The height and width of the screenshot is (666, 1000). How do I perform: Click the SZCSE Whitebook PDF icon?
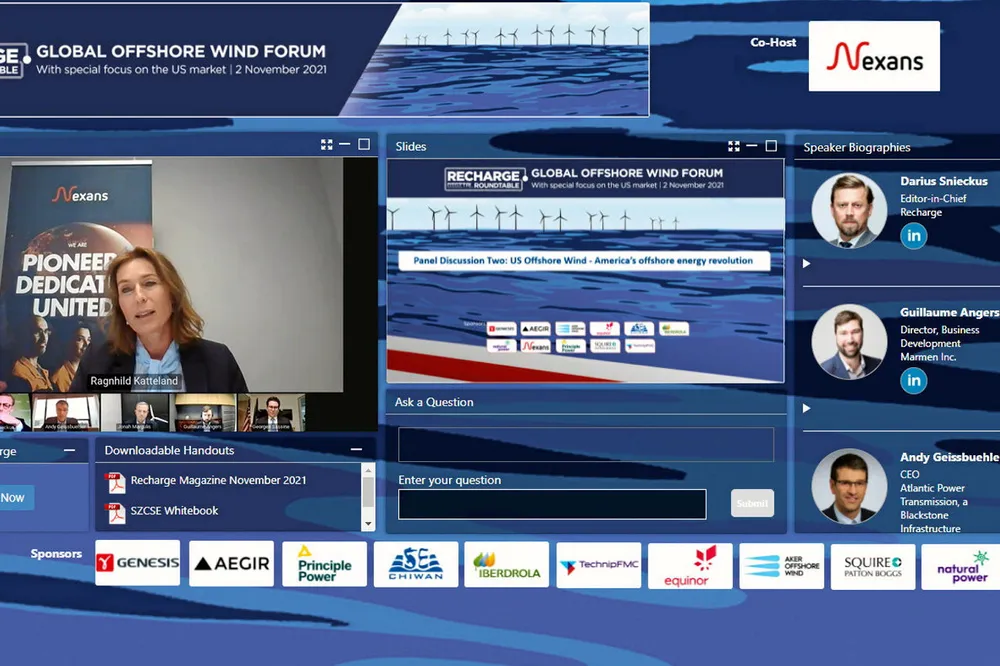point(116,512)
